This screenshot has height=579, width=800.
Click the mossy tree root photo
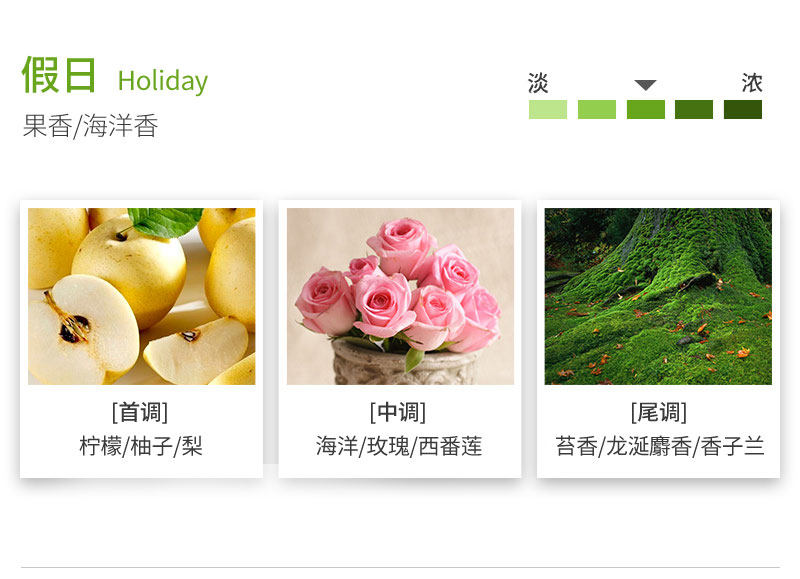[658, 296]
